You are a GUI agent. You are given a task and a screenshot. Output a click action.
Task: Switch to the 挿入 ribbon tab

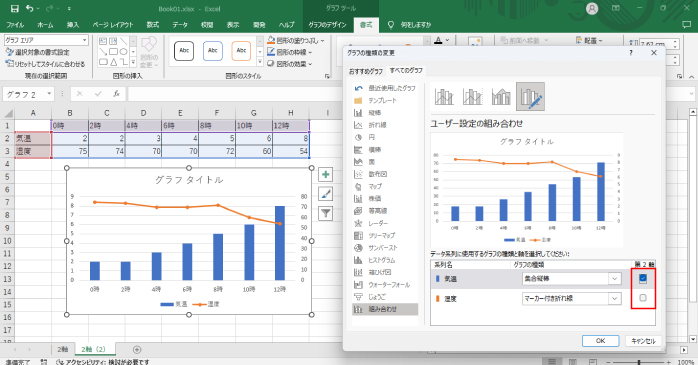73,25
